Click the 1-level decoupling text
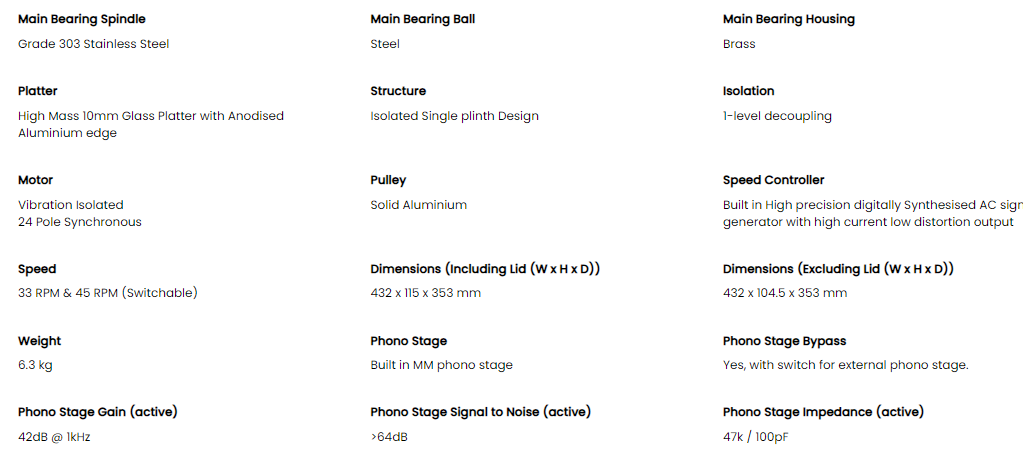 [778, 116]
